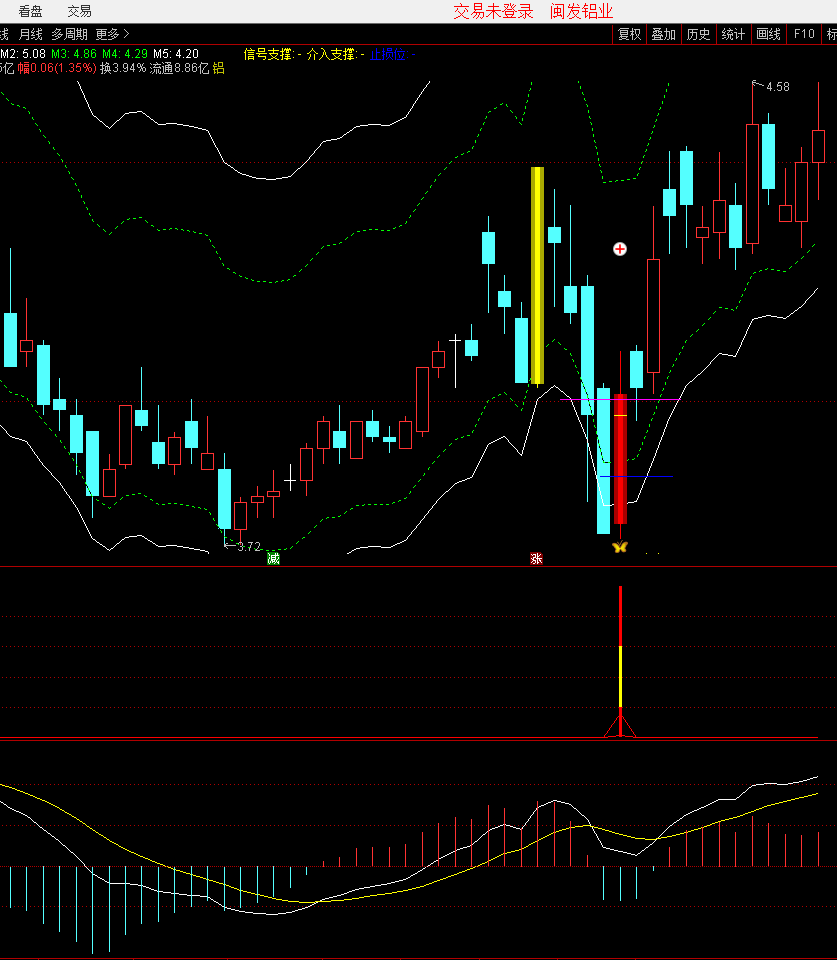Open the 多周期 multi-period selector
This screenshot has height=960, width=837.
(x=70, y=34)
